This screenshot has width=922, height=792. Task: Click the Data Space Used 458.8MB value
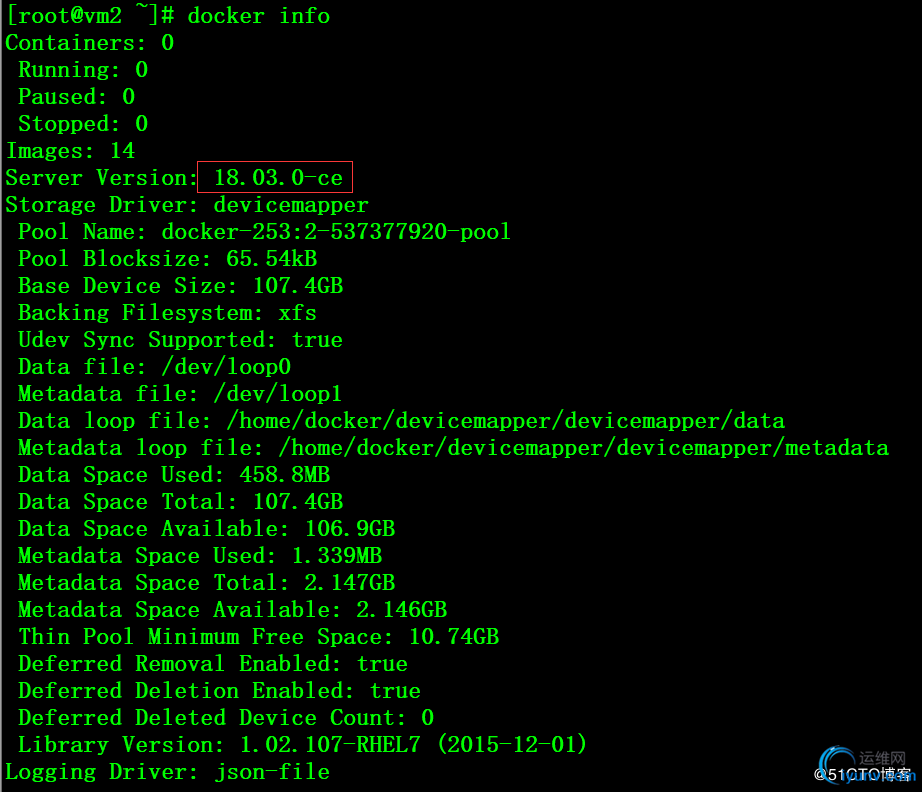click(285, 475)
